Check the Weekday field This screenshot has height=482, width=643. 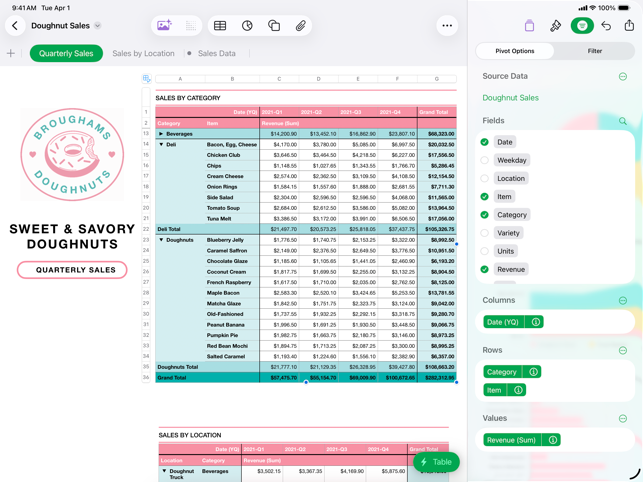(x=484, y=160)
